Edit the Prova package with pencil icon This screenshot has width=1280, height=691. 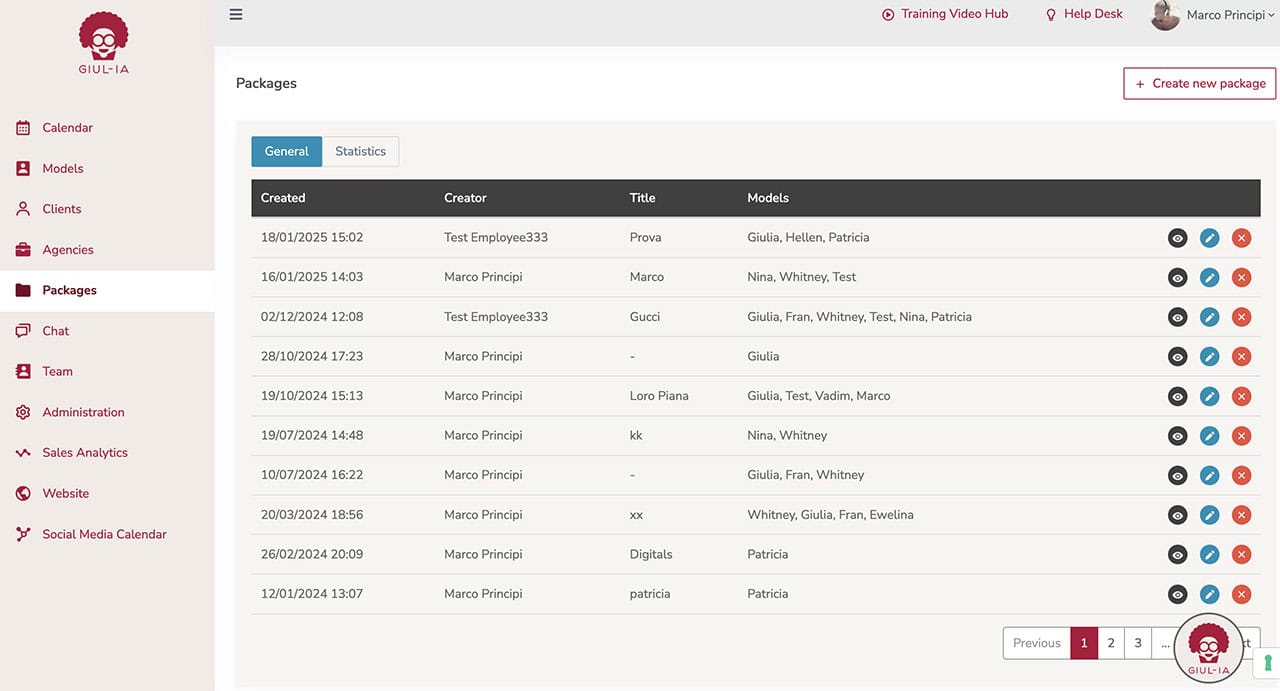(x=1210, y=238)
